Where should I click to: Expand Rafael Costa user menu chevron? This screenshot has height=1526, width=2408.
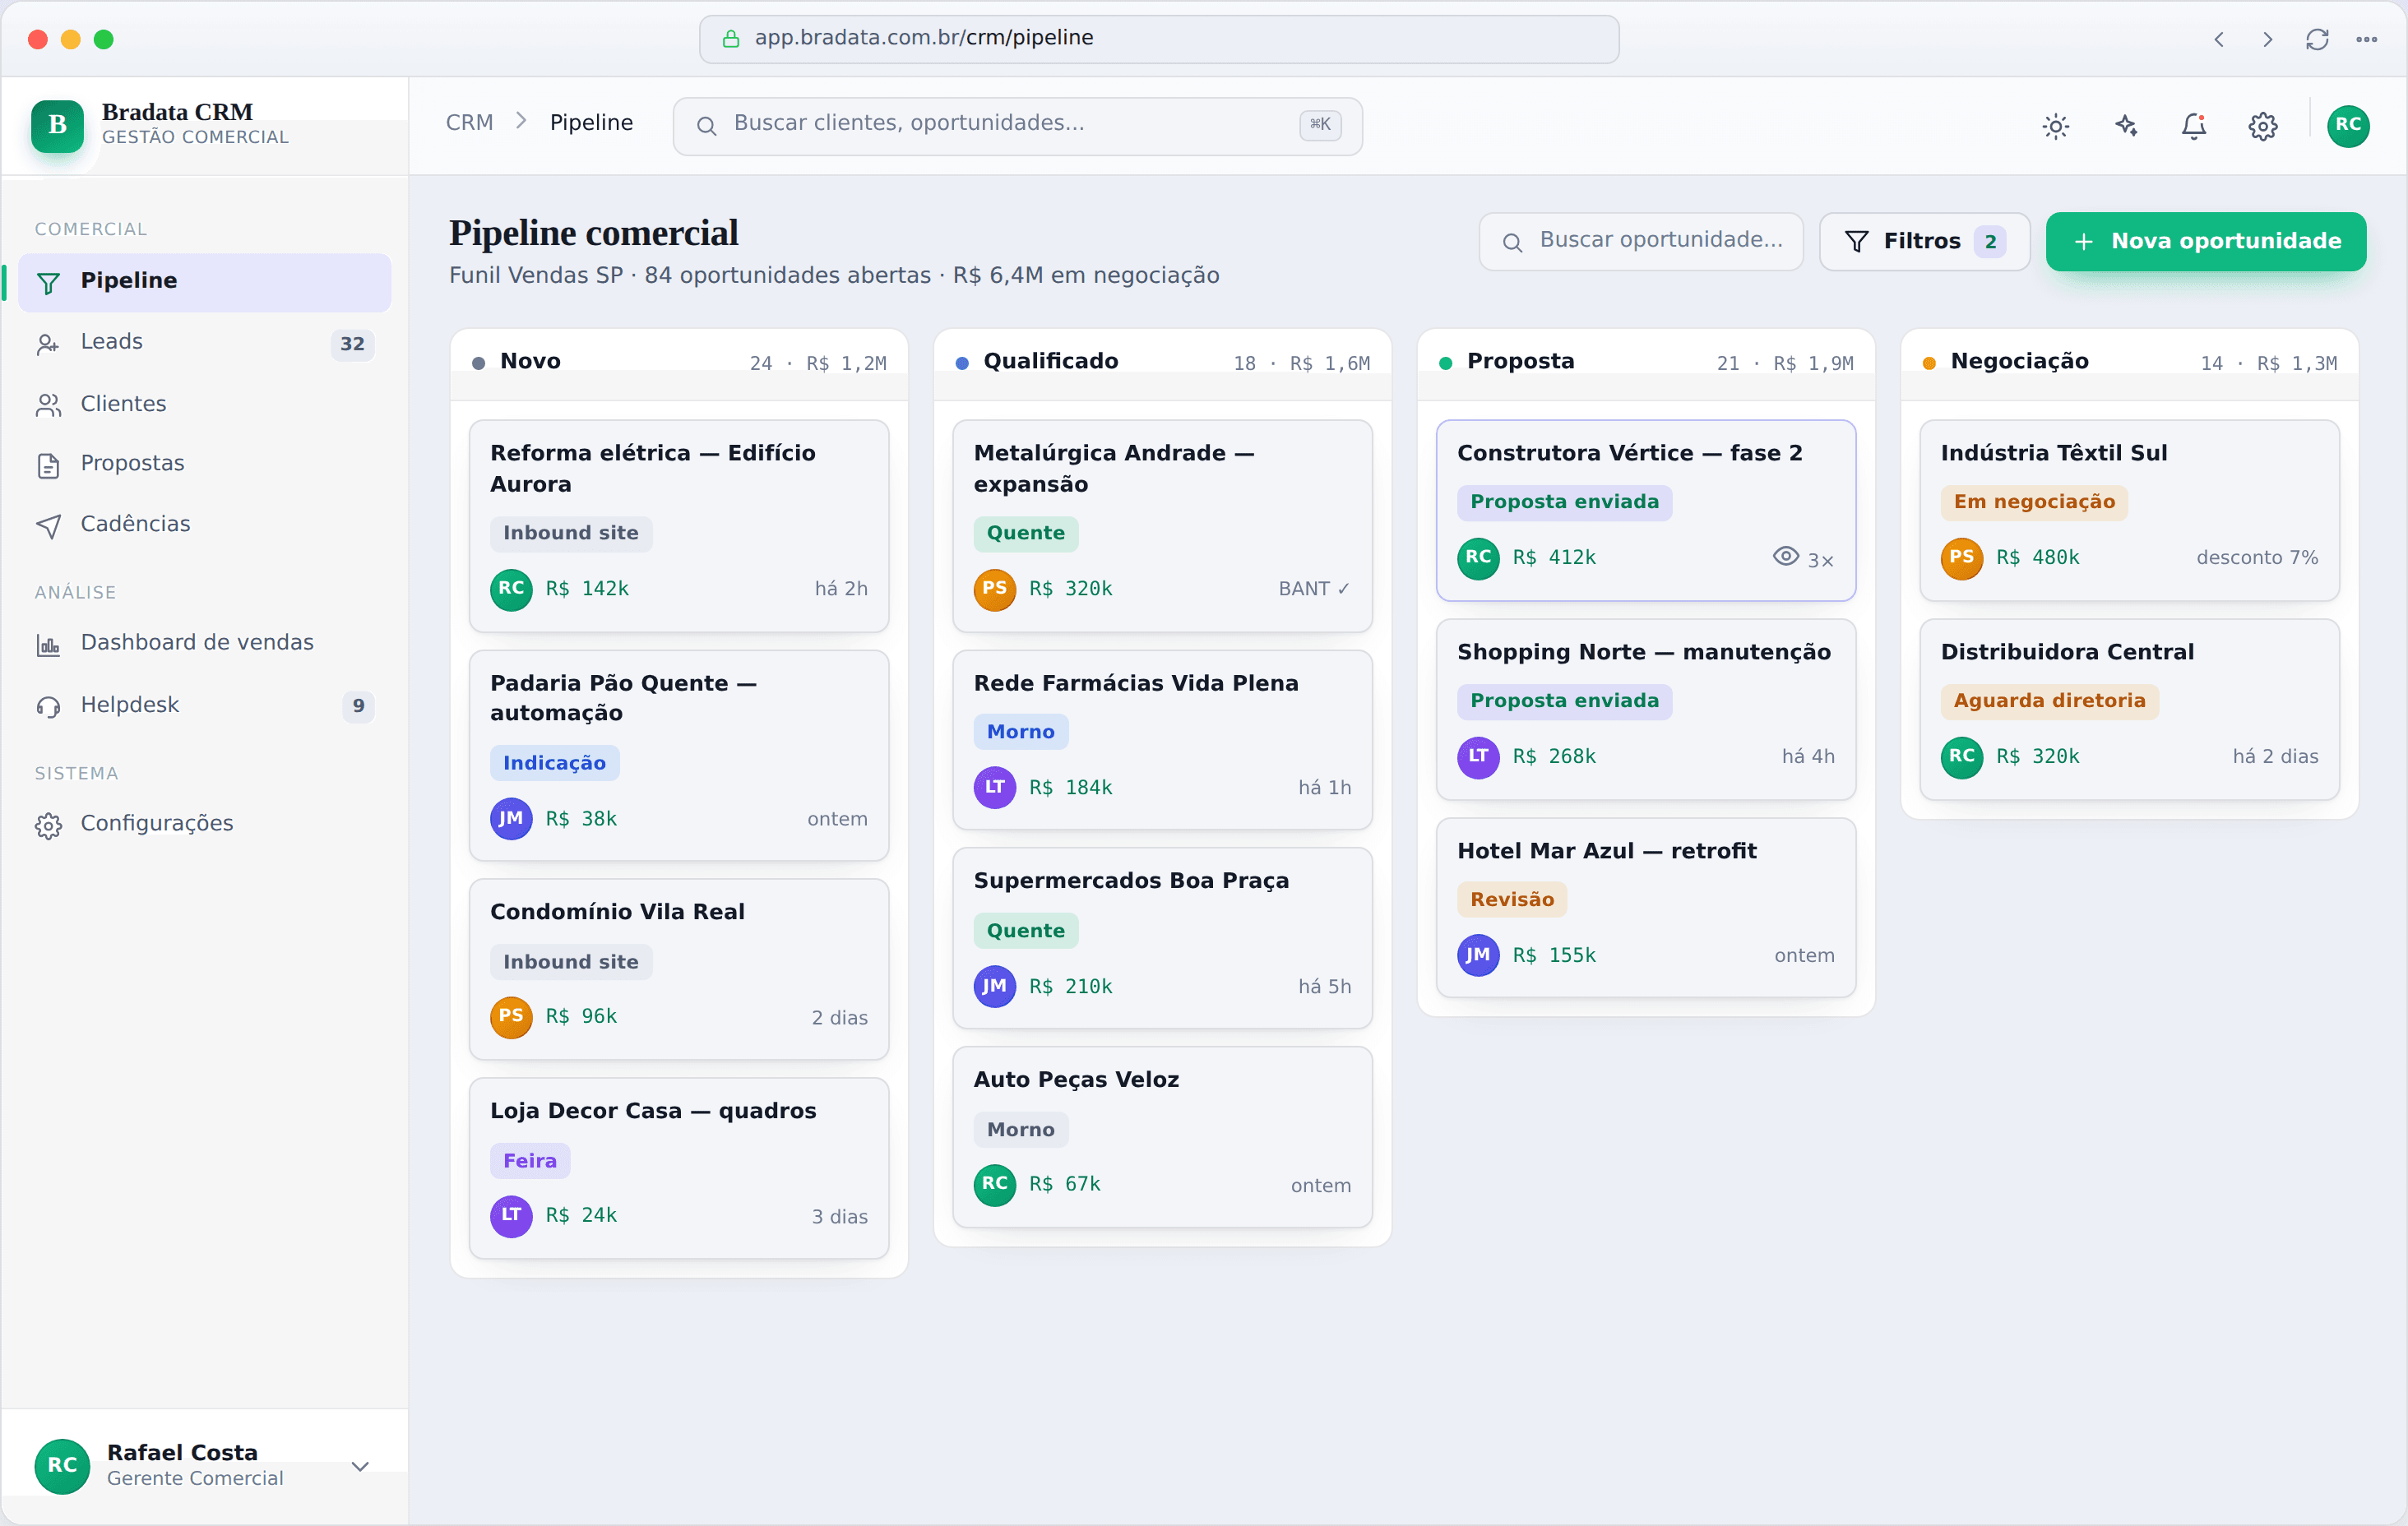tap(360, 1466)
